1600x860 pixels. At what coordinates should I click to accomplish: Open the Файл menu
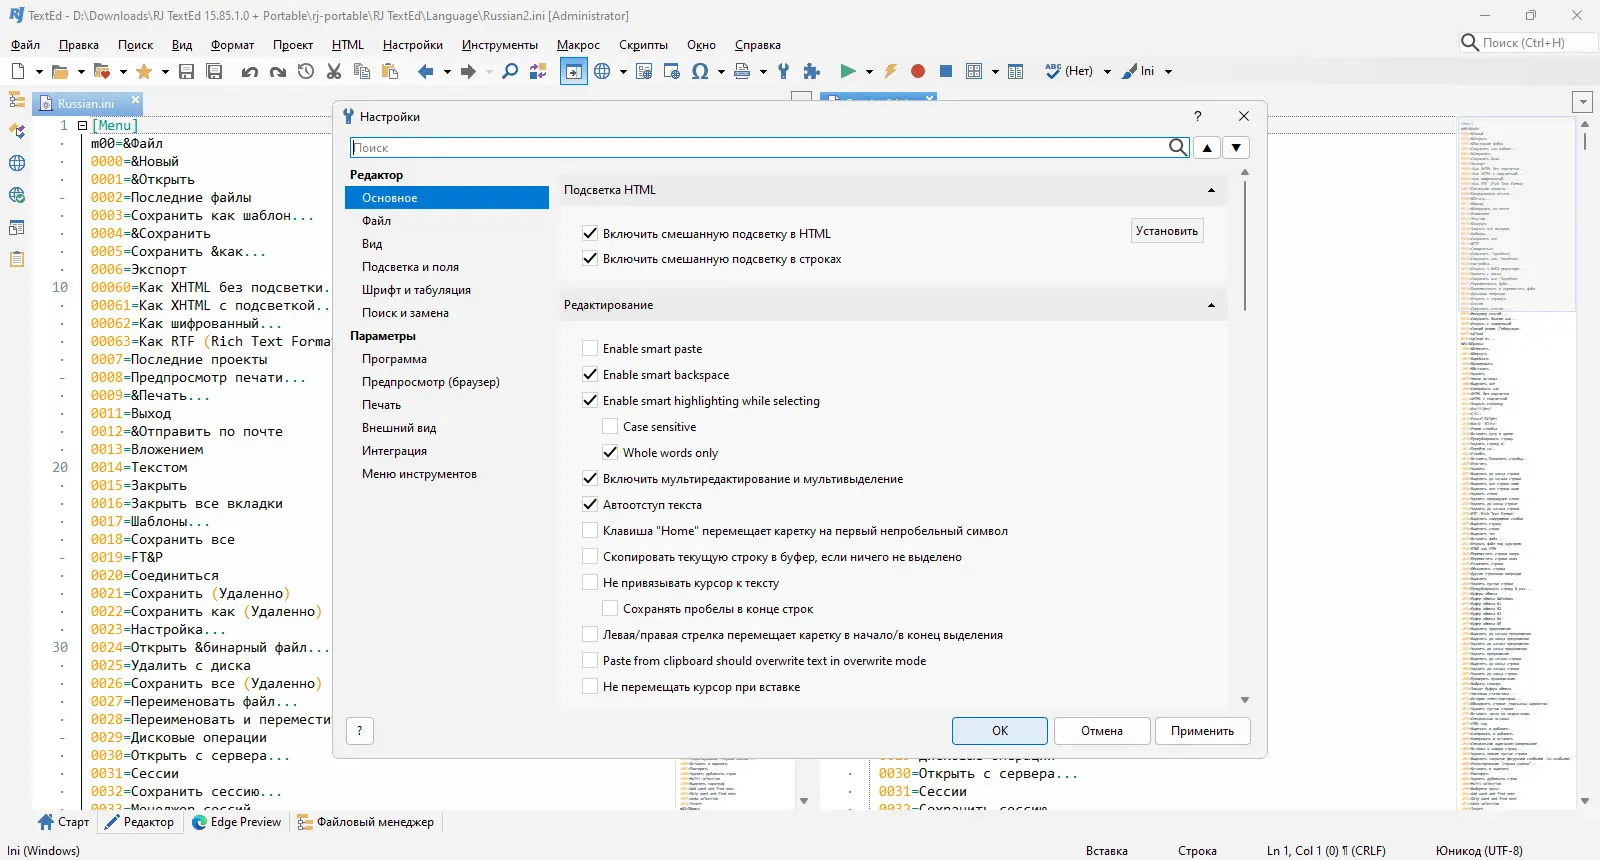tap(25, 45)
